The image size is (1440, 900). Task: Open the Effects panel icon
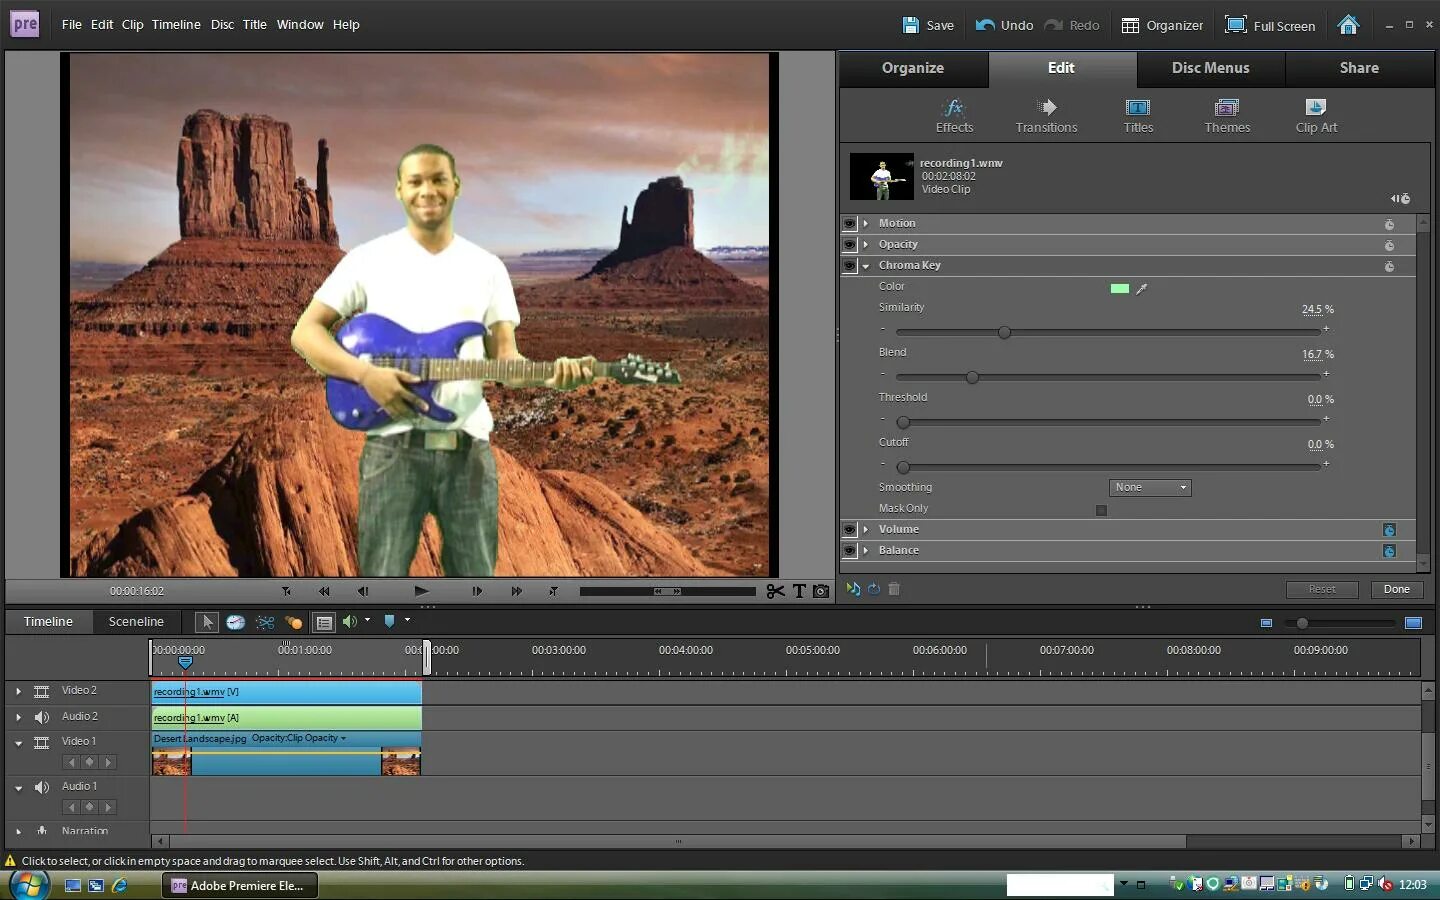(954, 108)
